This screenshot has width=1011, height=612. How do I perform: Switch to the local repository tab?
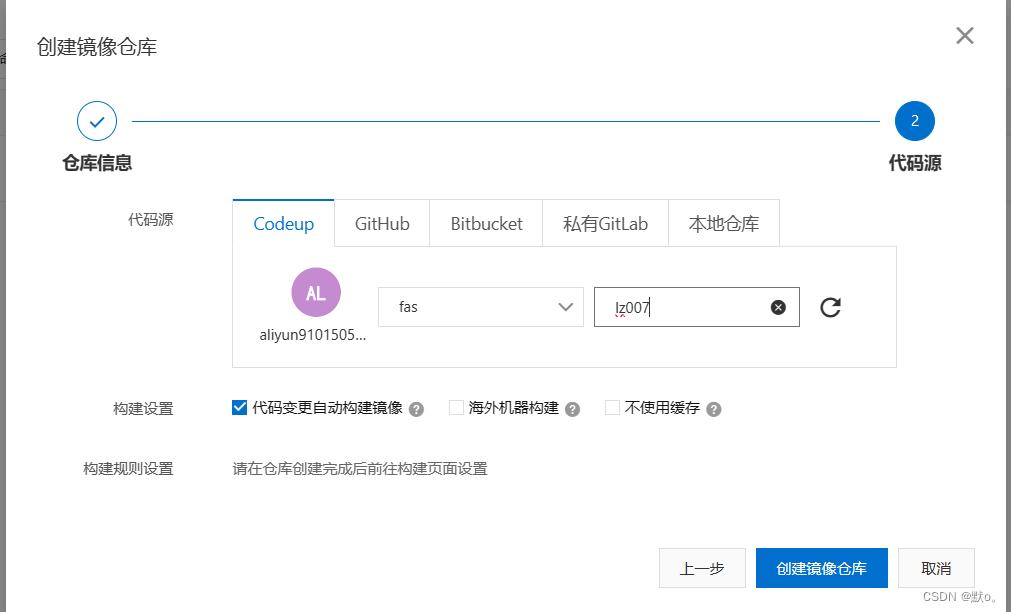click(x=724, y=224)
